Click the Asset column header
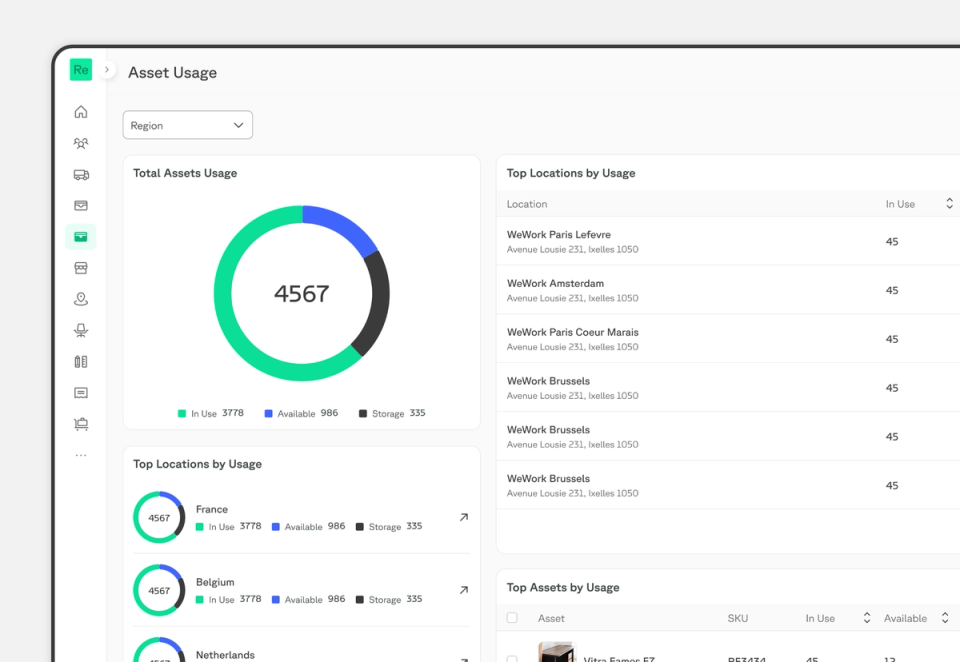This screenshot has width=960, height=662. click(551, 619)
